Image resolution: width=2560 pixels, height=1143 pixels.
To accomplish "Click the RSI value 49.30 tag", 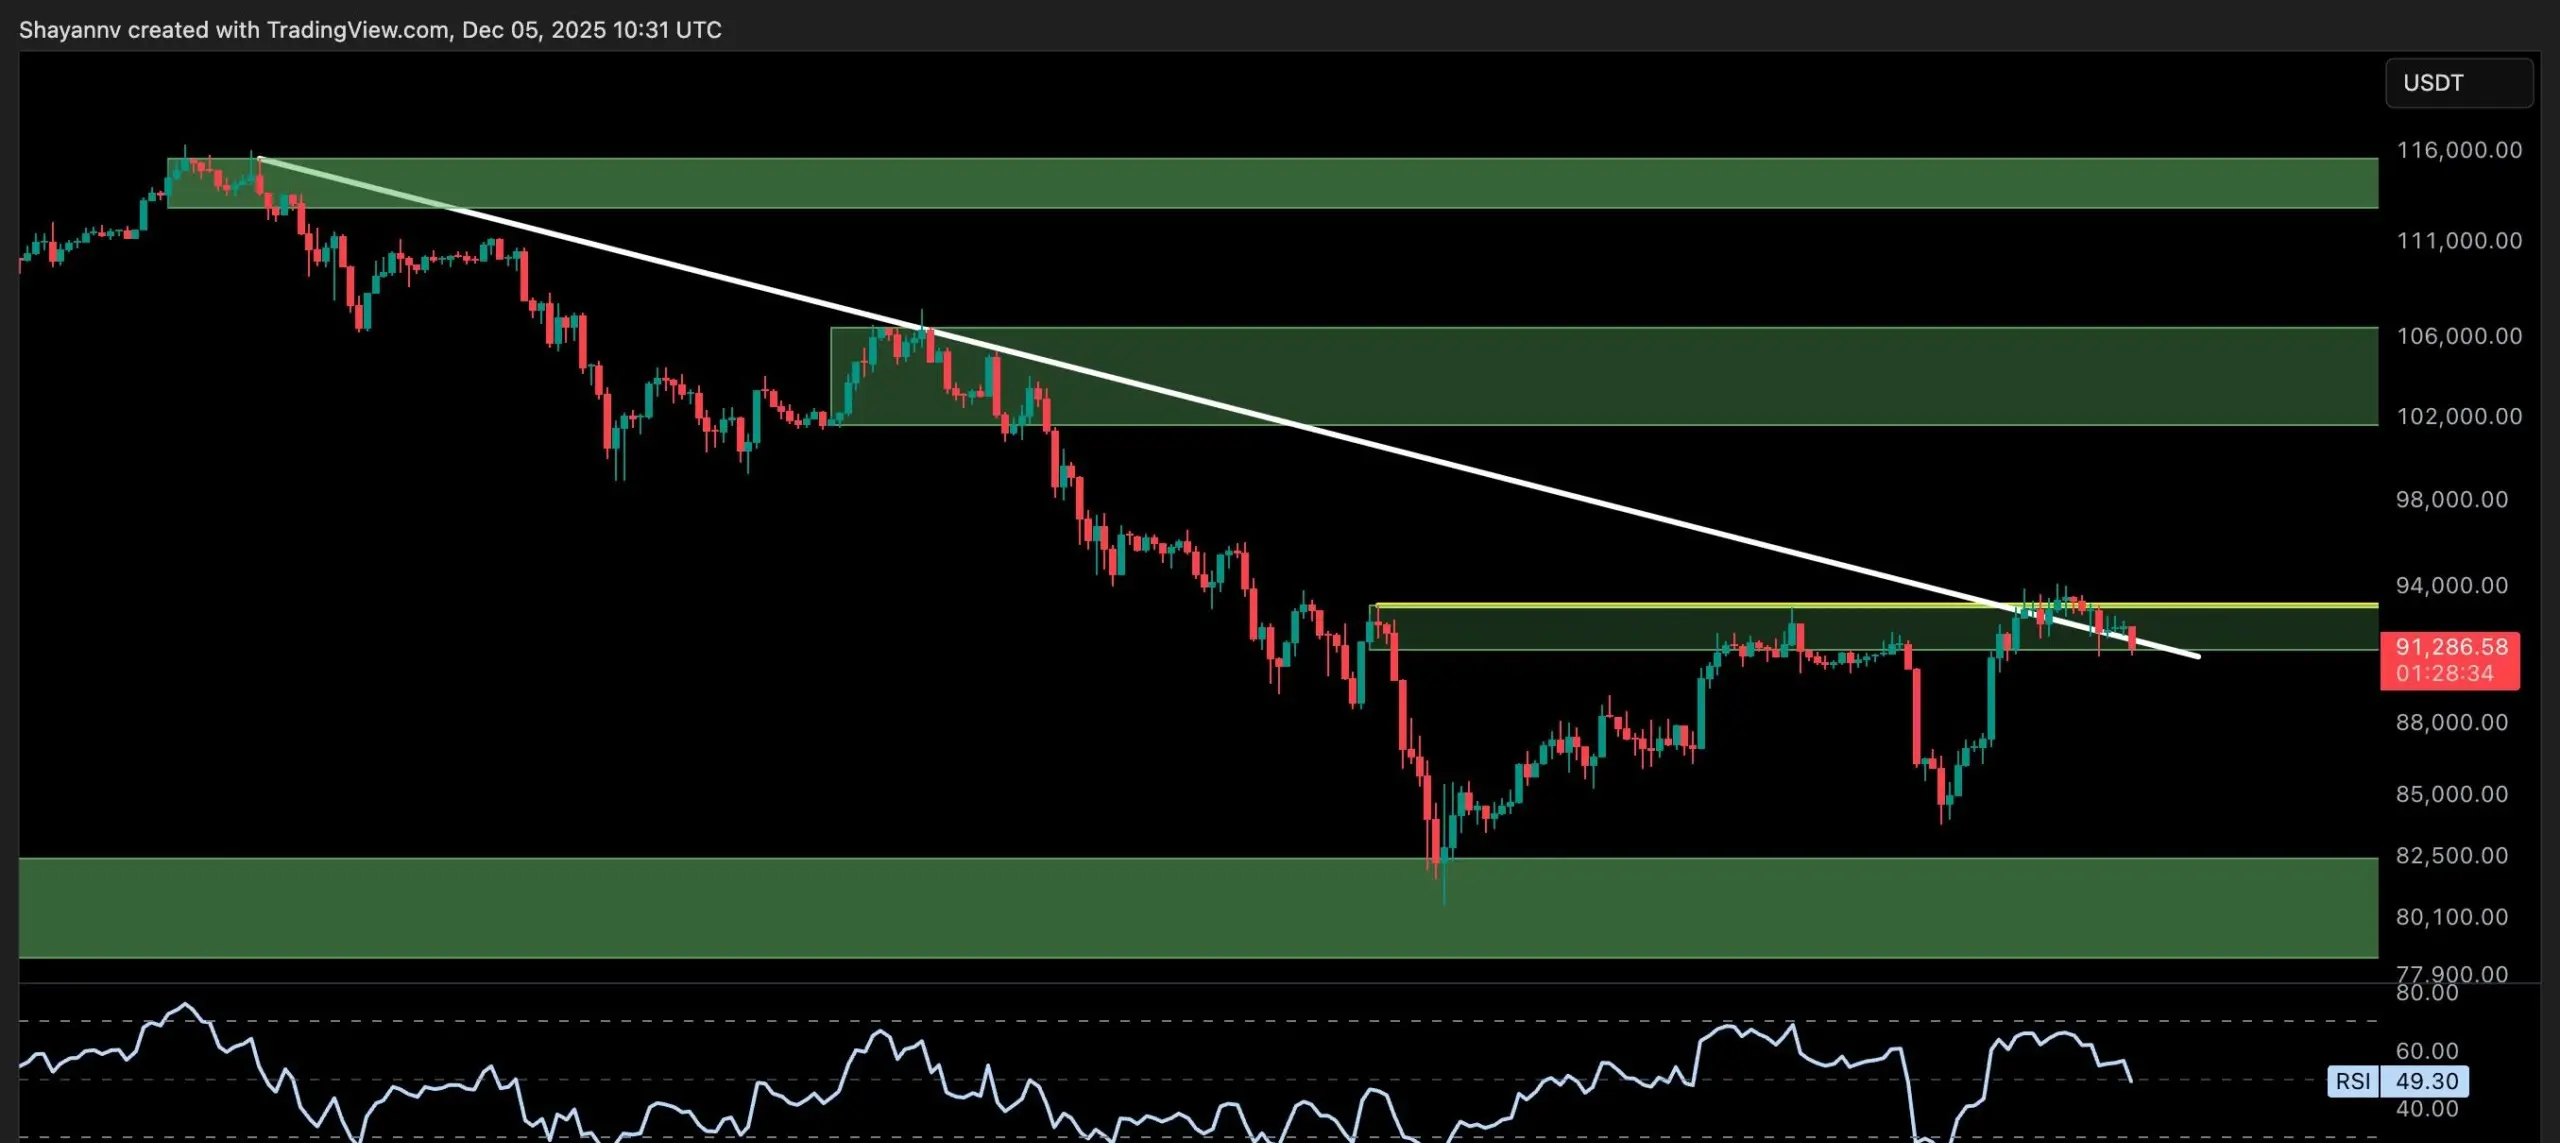I will [2426, 1081].
